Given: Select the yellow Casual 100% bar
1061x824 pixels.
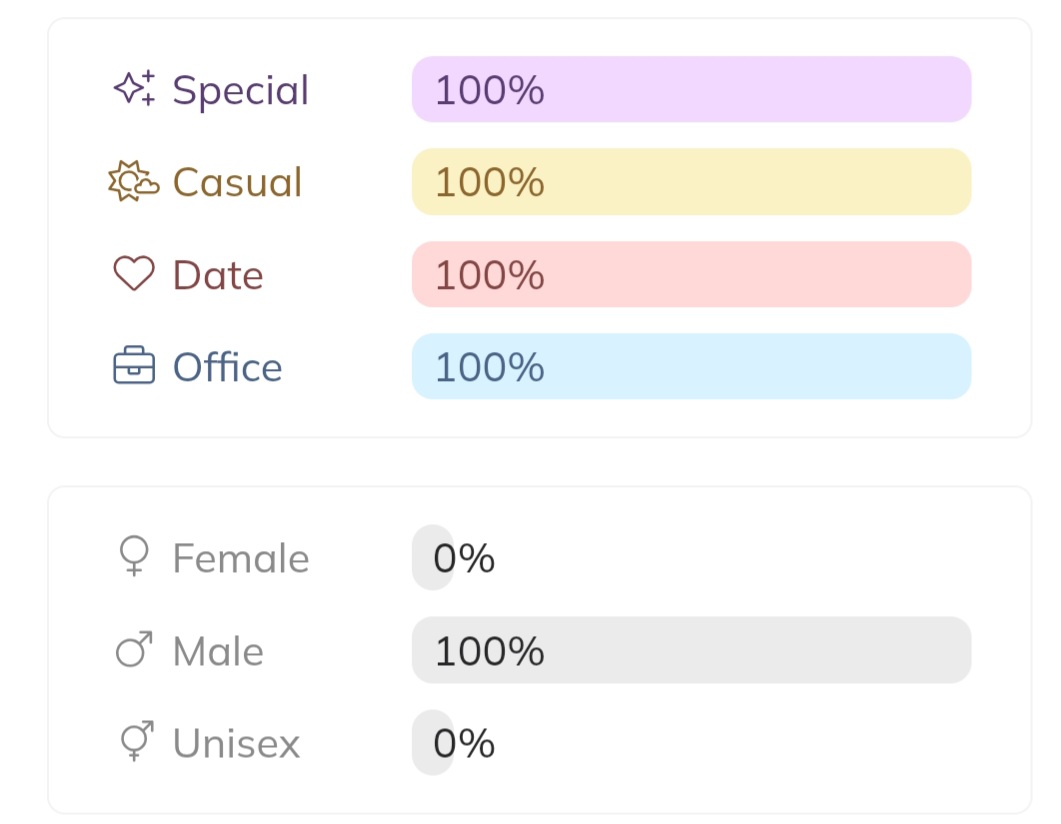Looking at the screenshot, I should [x=691, y=182].
